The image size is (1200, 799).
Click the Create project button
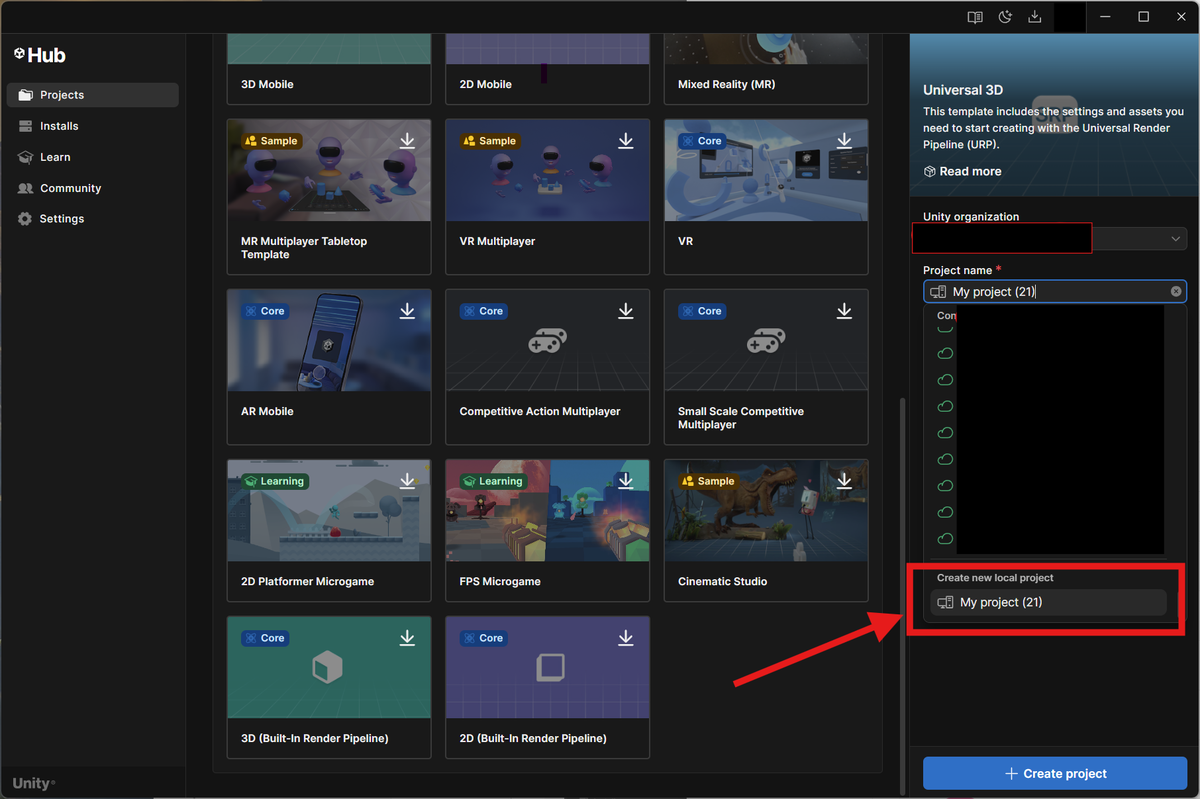coord(1055,773)
